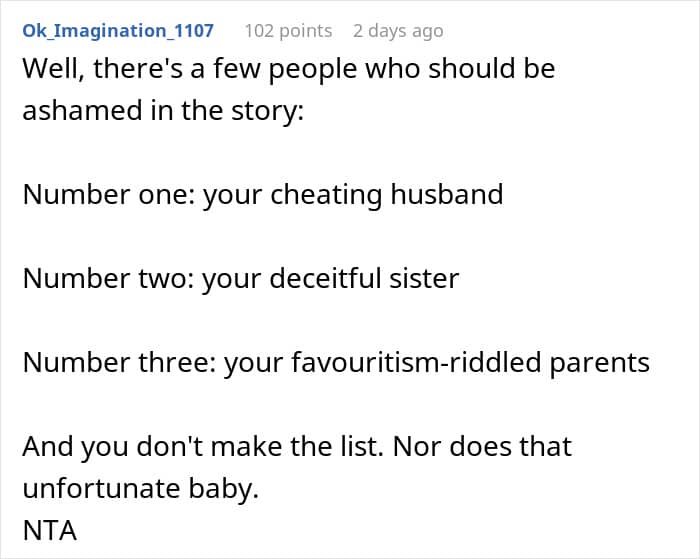This screenshot has width=700, height=559.
Task: Click the word "sister"
Action: pos(424,278)
